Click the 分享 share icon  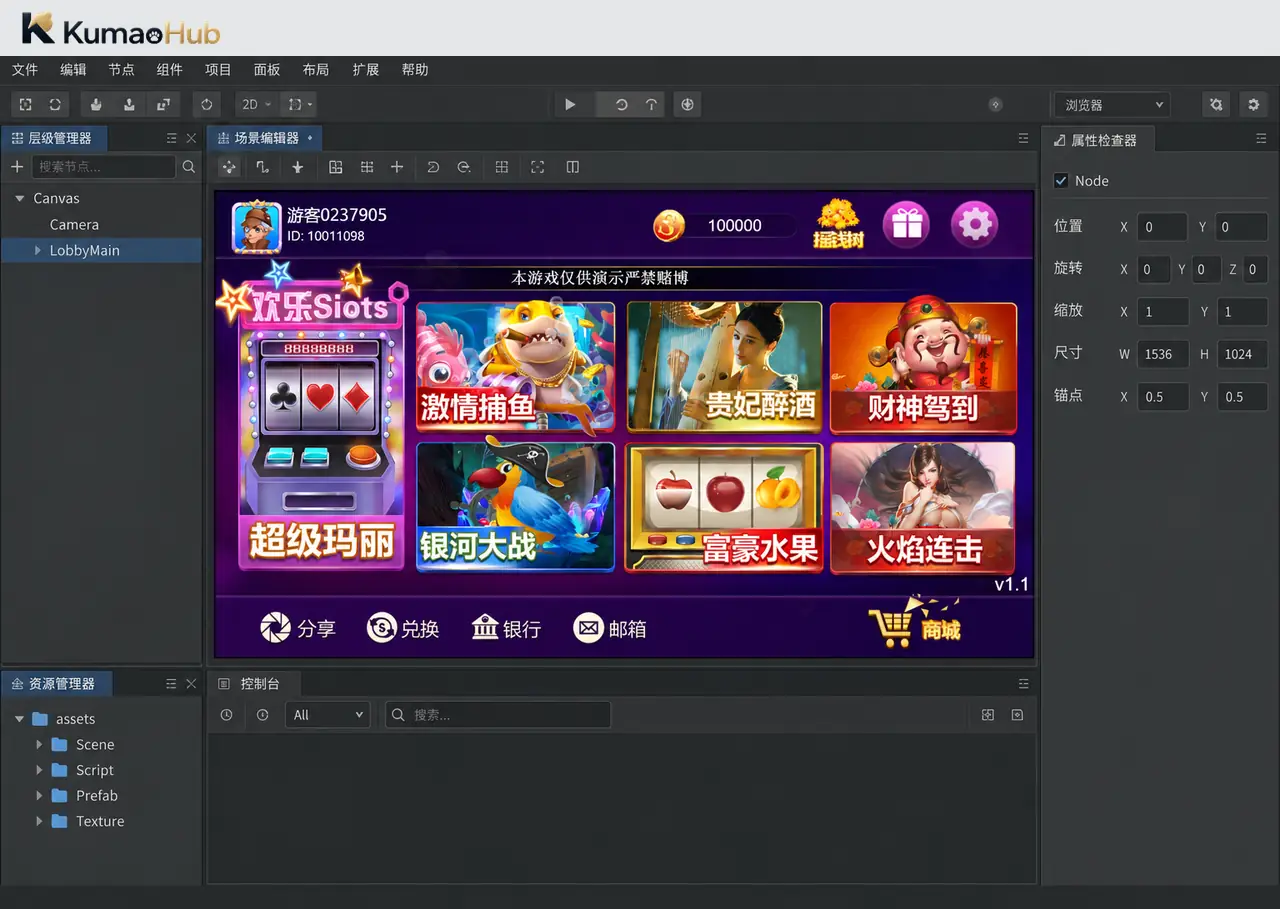pos(275,628)
